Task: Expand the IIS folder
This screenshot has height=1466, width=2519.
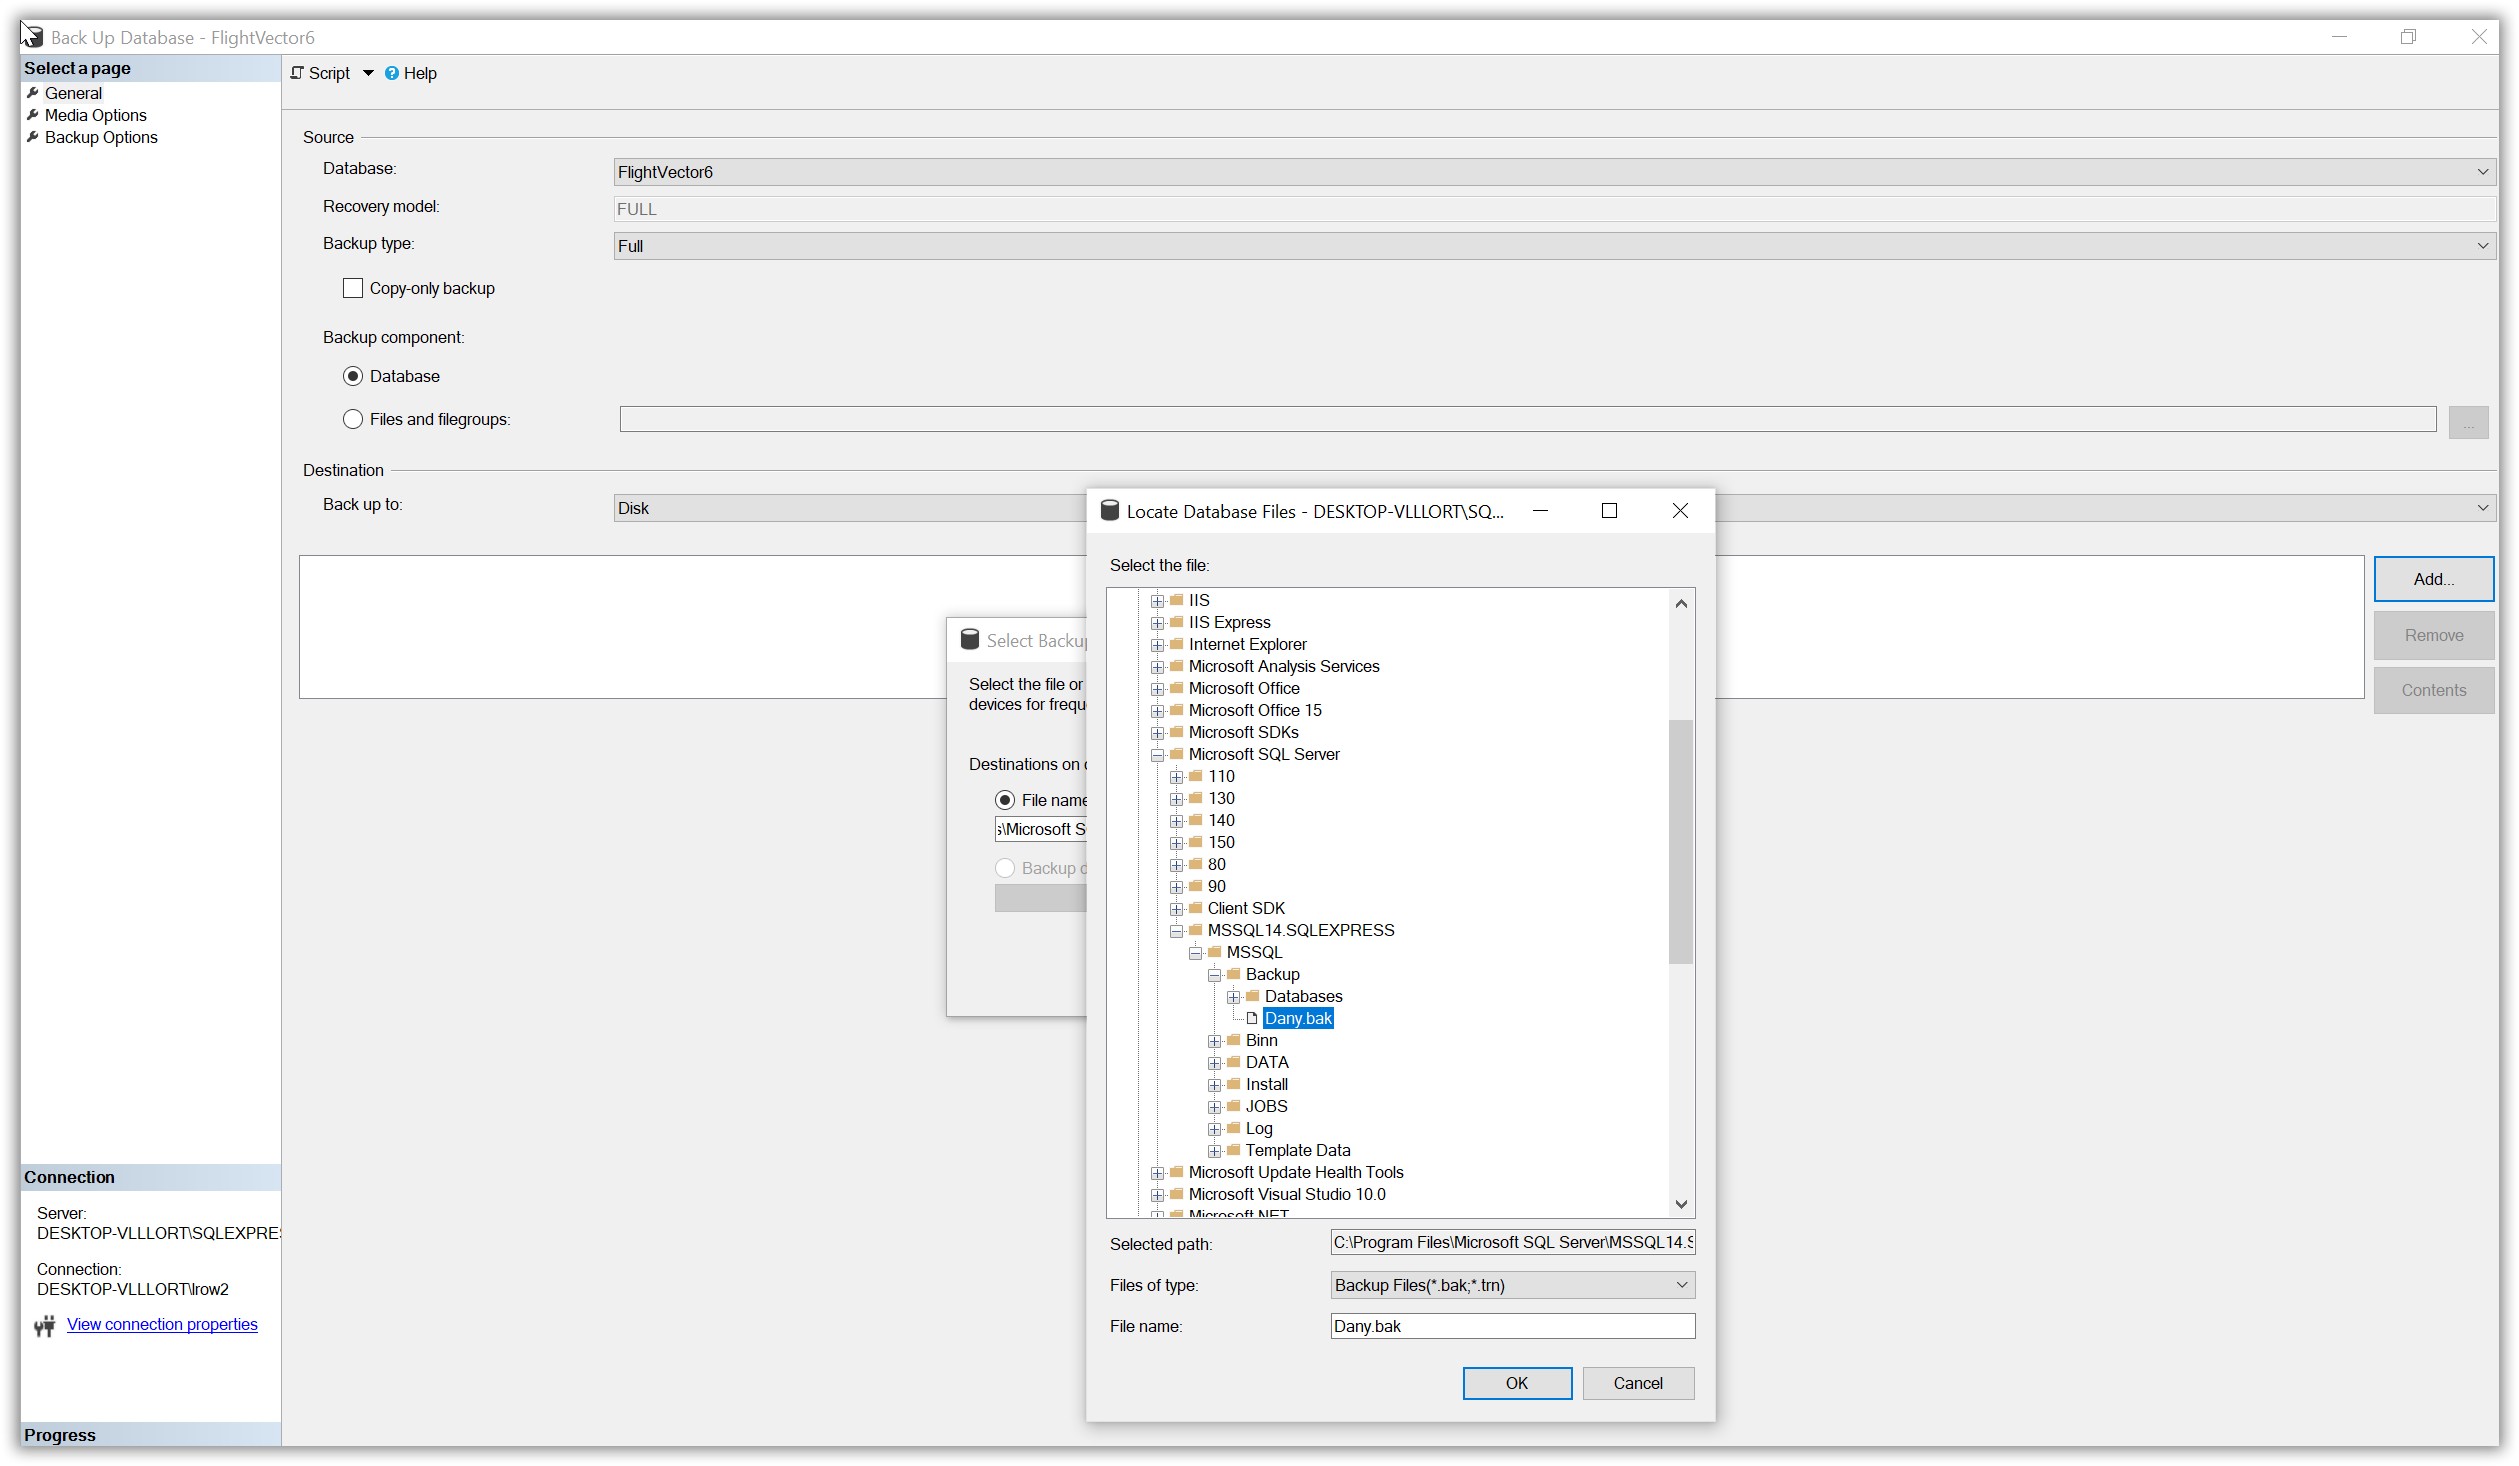Action: click(x=1157, y=601)
